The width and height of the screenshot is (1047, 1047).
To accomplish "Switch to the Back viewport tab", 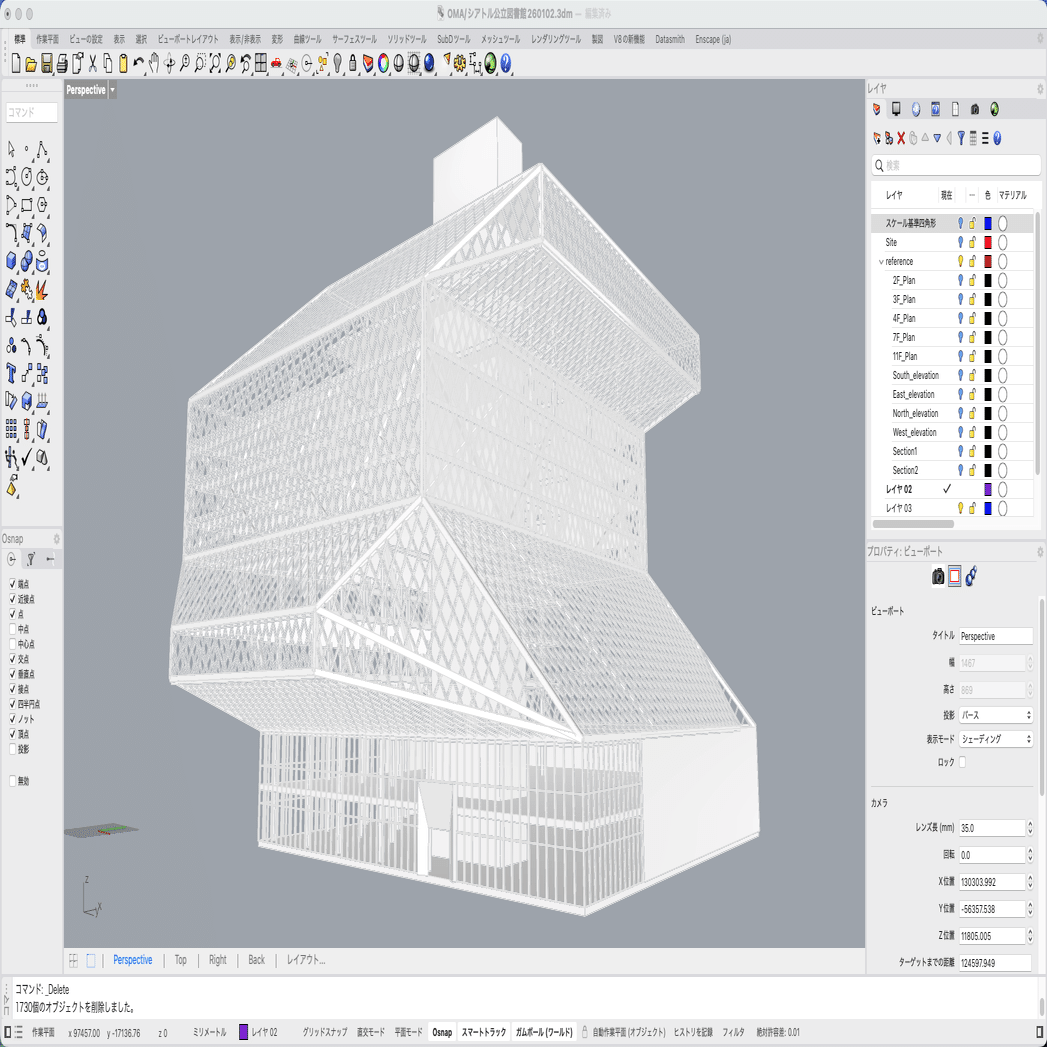I will point(256,960).
